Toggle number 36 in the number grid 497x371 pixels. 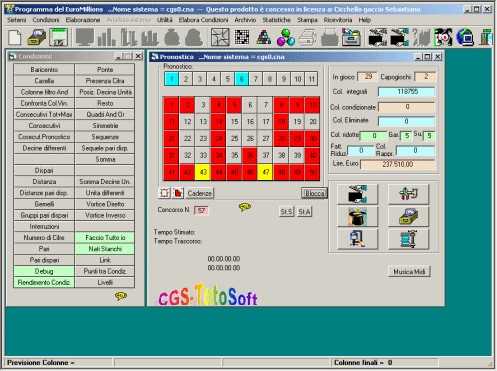250,155
